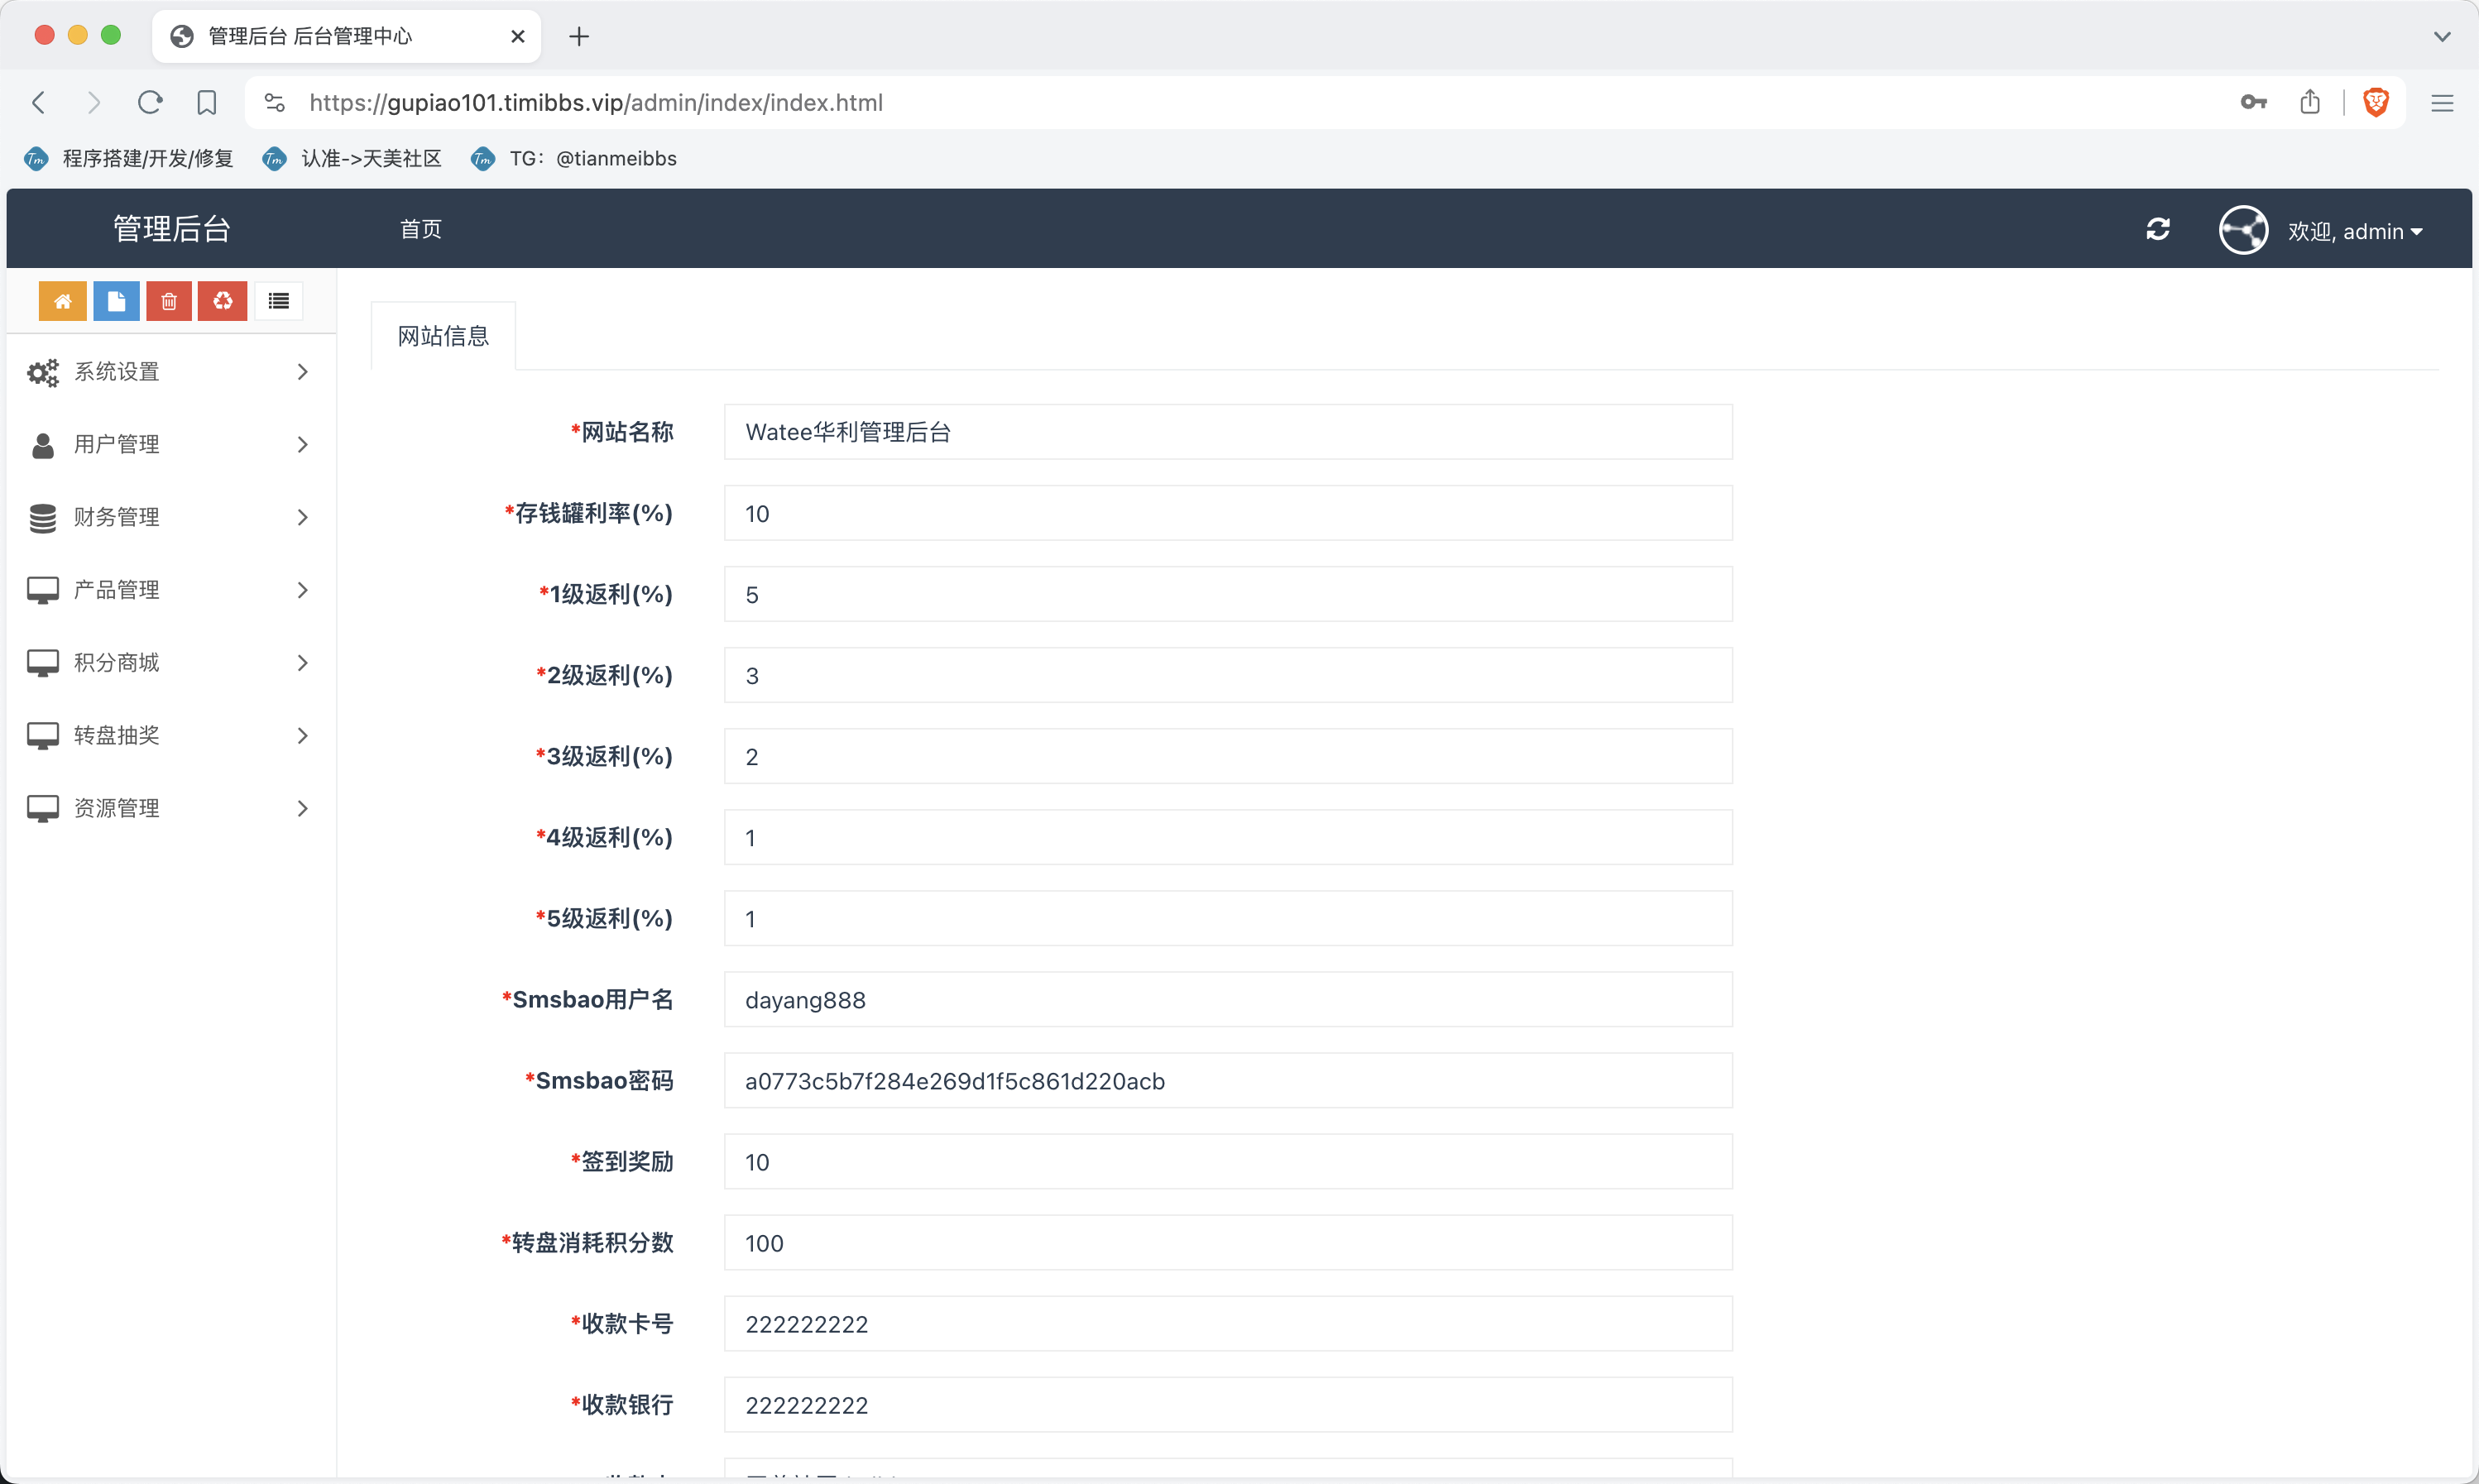Image resolution: width=2479 pixels, height=1484 pixels.
Task: Select the 管理后台 后台管理中心 browser tab
Action: (346, 37)
